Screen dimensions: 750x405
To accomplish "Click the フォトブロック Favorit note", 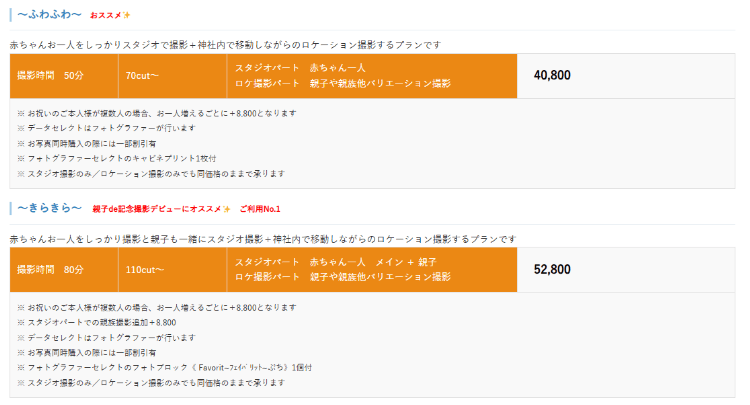I will pos(165,368).
